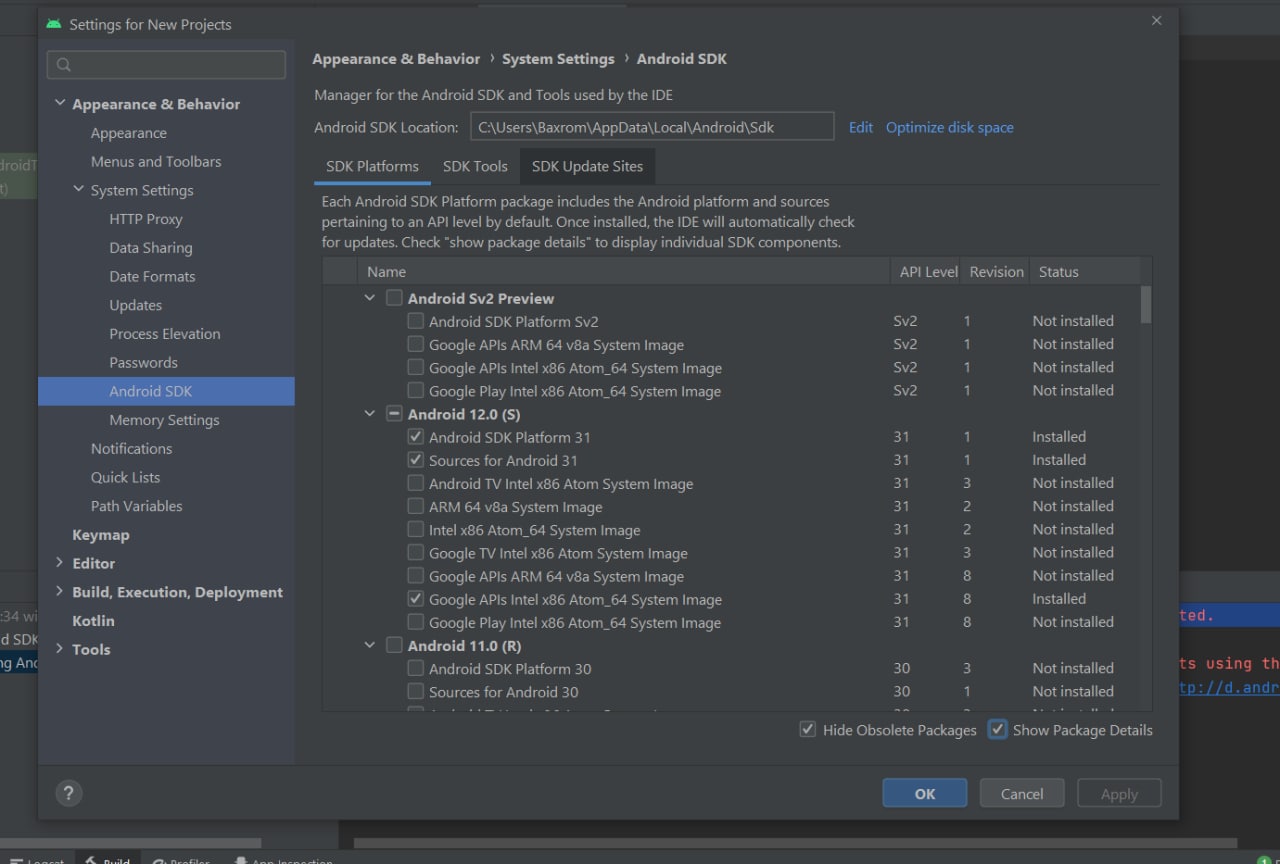Click the Android icon in dialog title
The image size is (1280, 864).
click(x=54, y=24)
